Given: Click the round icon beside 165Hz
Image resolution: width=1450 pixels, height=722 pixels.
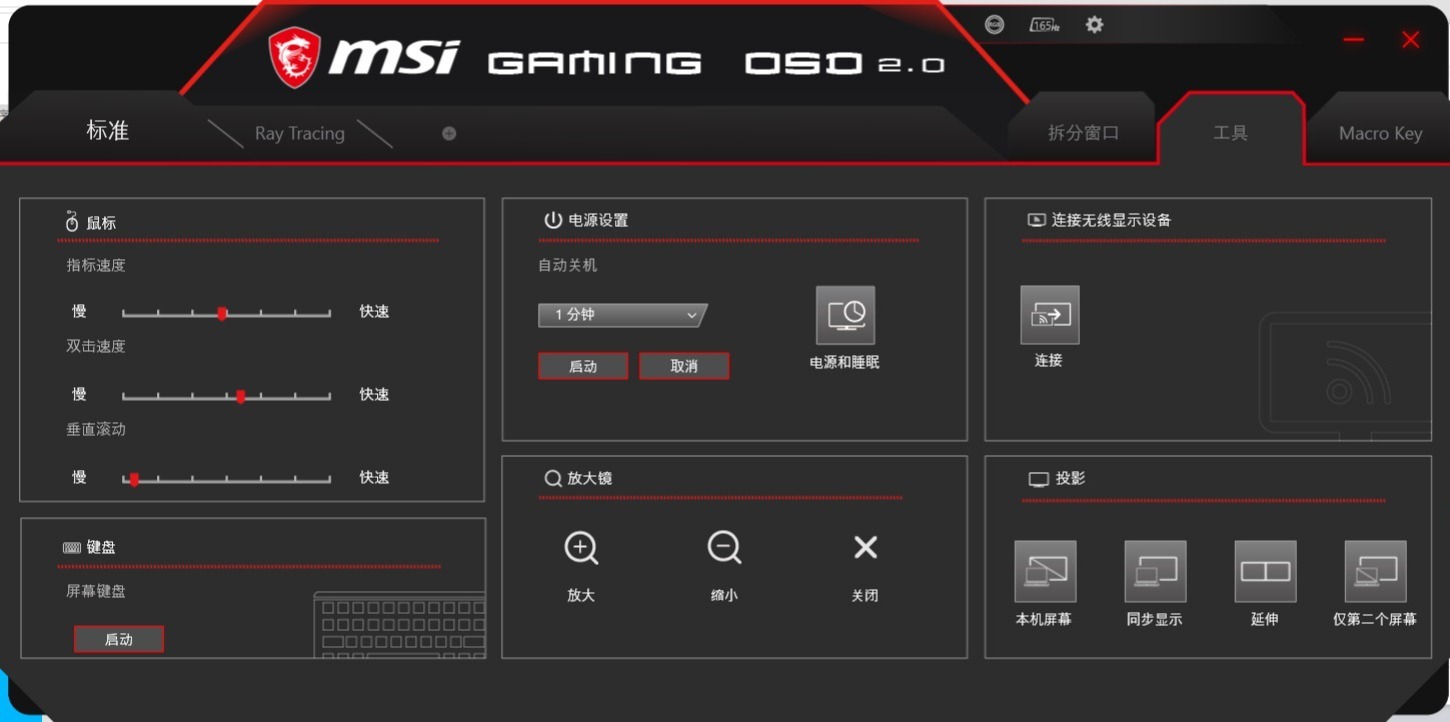Looking at the screenshot, I should coord(994,25).
